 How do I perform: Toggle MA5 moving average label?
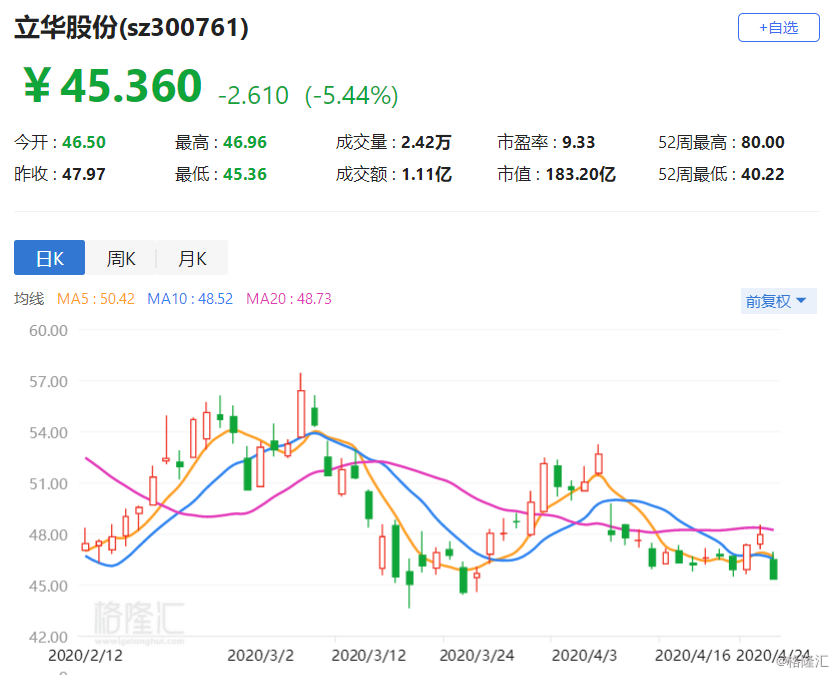tap(95, 299)
